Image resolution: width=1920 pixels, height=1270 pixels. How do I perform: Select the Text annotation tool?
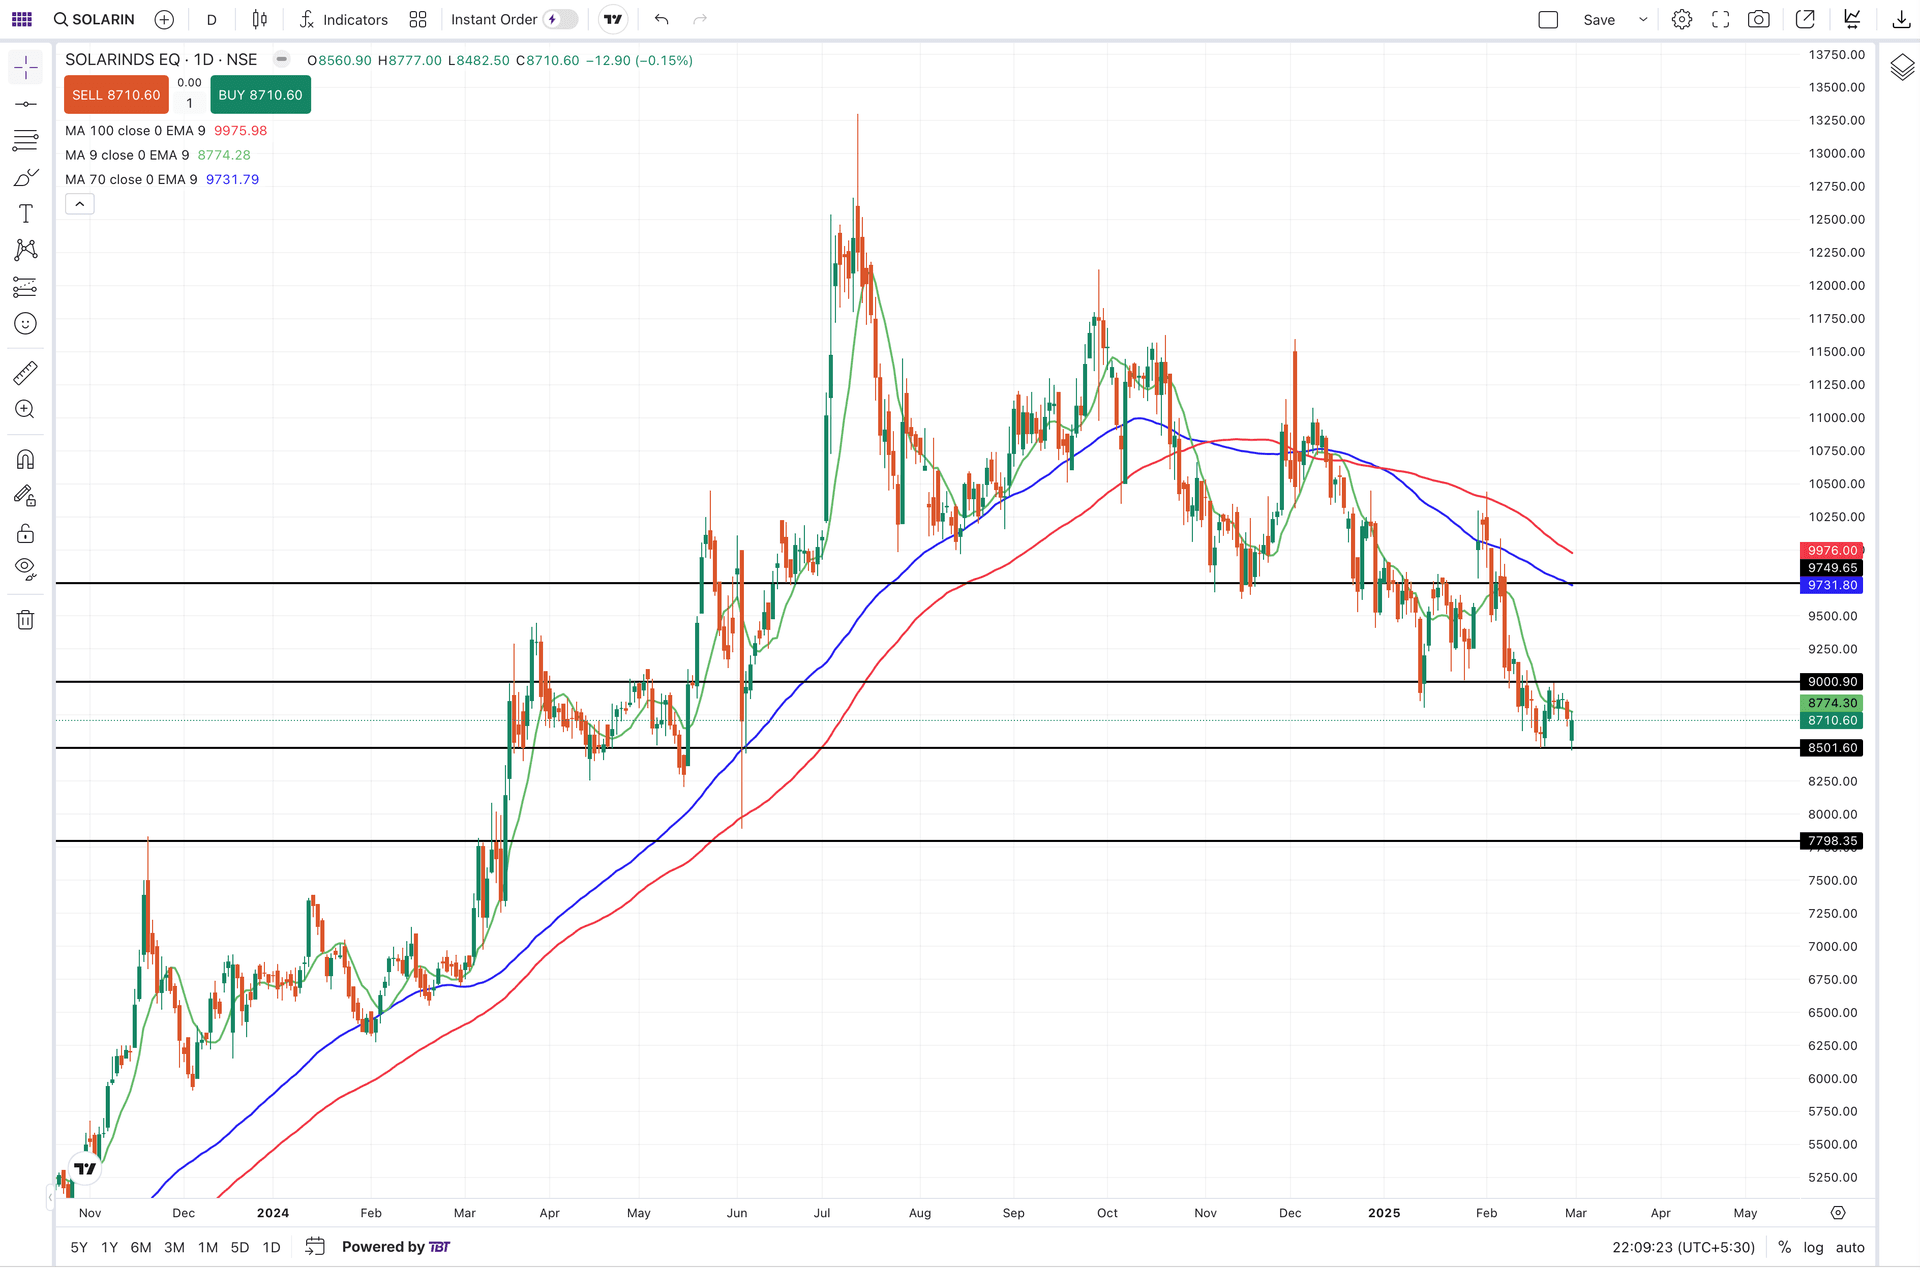tap(26, 213)
